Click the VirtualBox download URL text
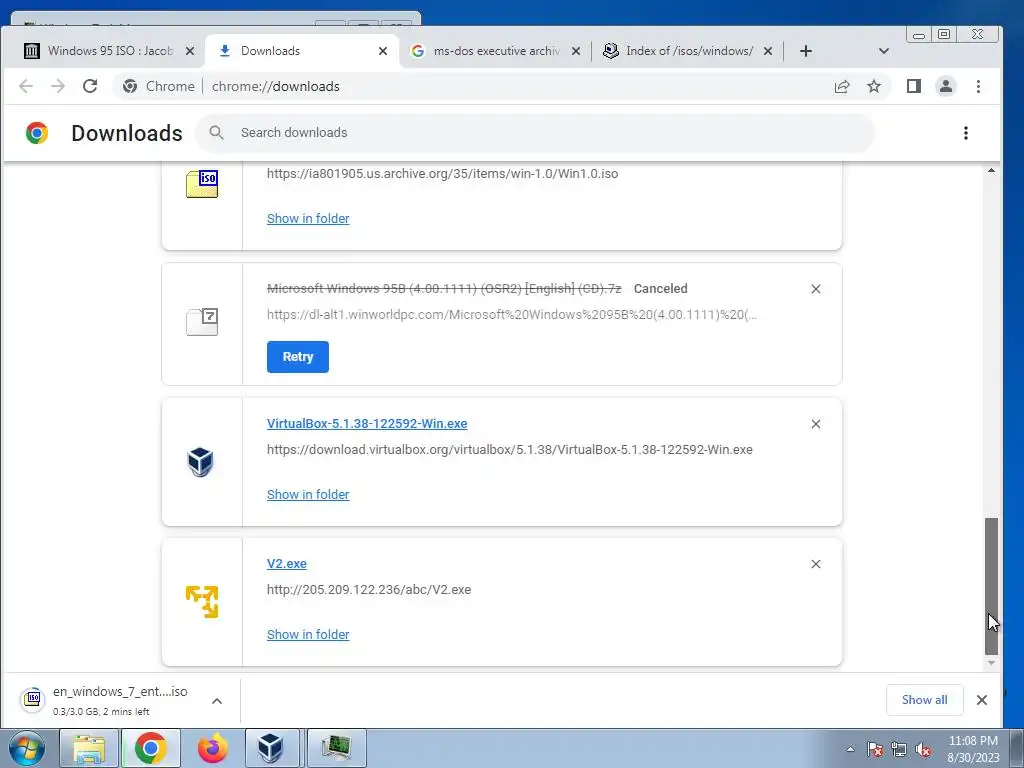The width and height of the screenshot is (1024, 768). 509,449
